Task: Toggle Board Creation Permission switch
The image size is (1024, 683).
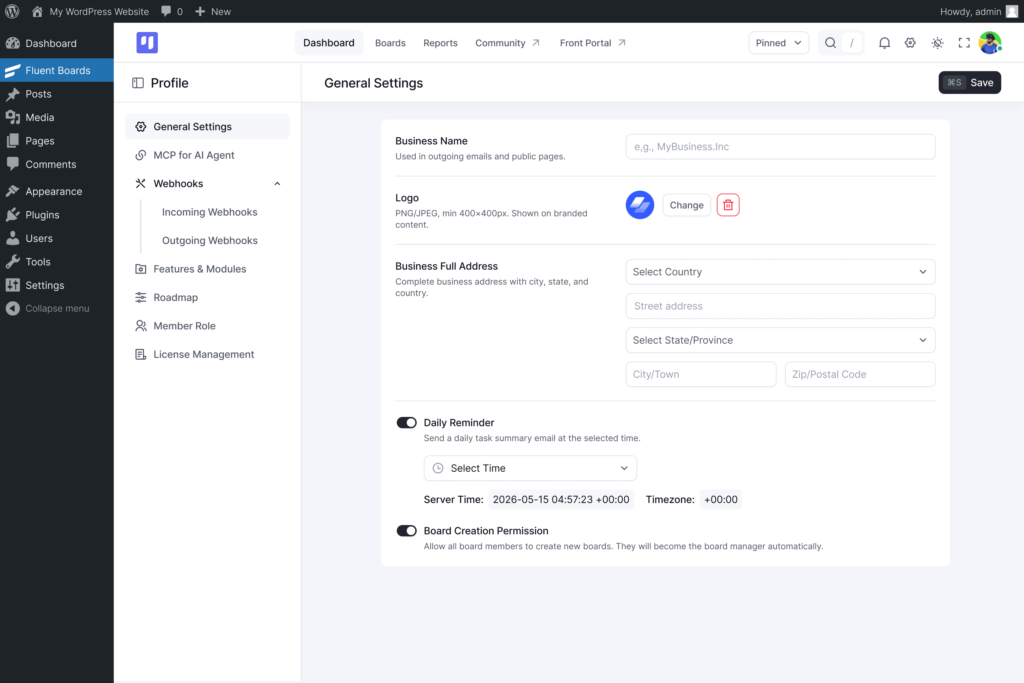Action: coord(406,531)
